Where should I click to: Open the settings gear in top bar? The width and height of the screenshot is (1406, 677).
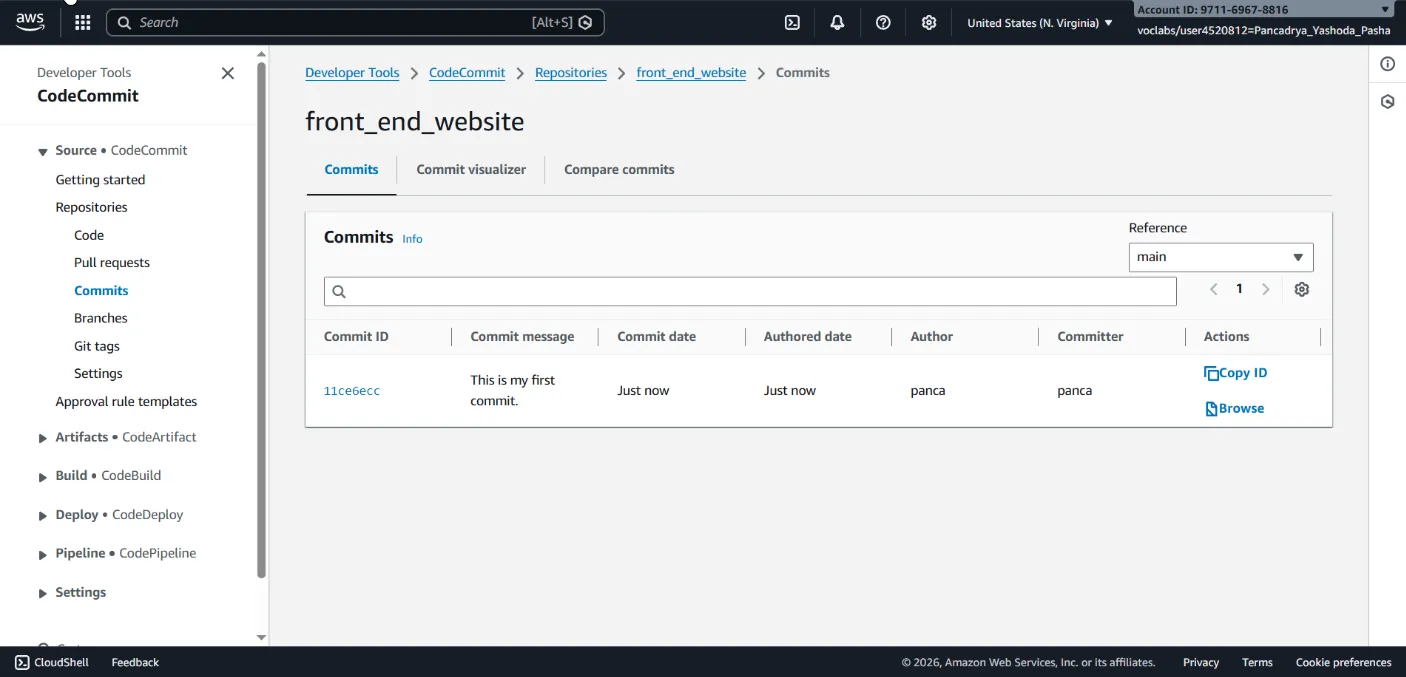point(929,22)
